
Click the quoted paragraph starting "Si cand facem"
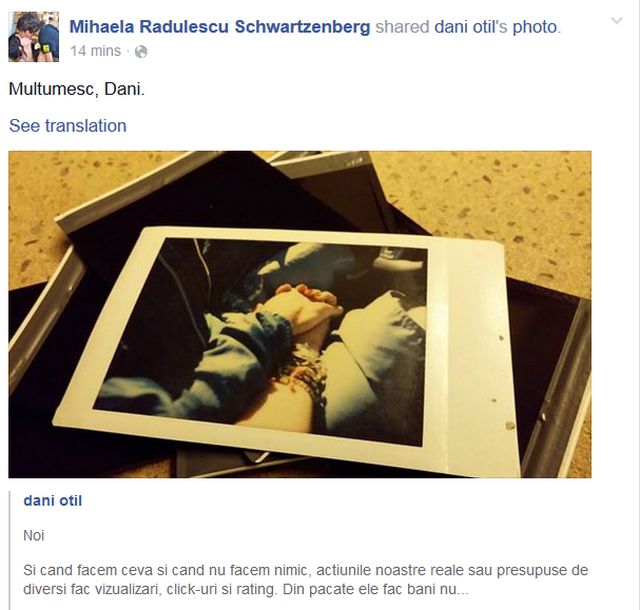(305, 579)
